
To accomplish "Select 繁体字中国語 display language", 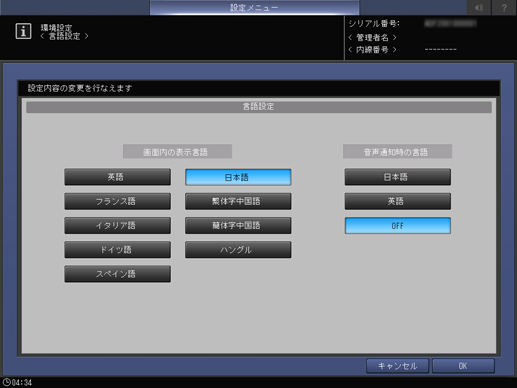I will [x=238, y=201].
